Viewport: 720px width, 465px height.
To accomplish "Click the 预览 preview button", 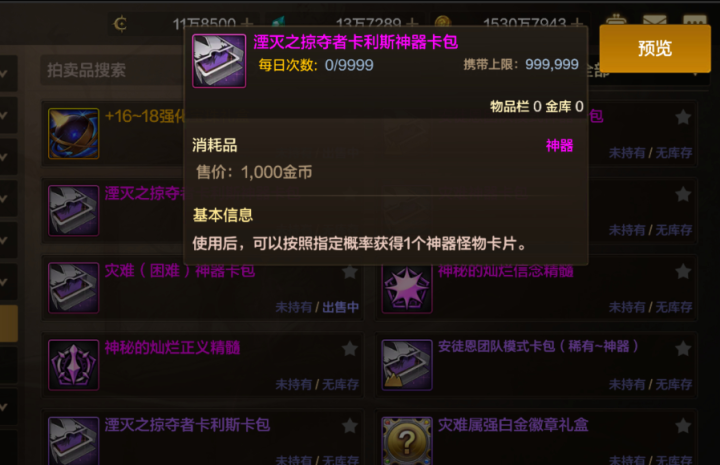I will 655,48.
